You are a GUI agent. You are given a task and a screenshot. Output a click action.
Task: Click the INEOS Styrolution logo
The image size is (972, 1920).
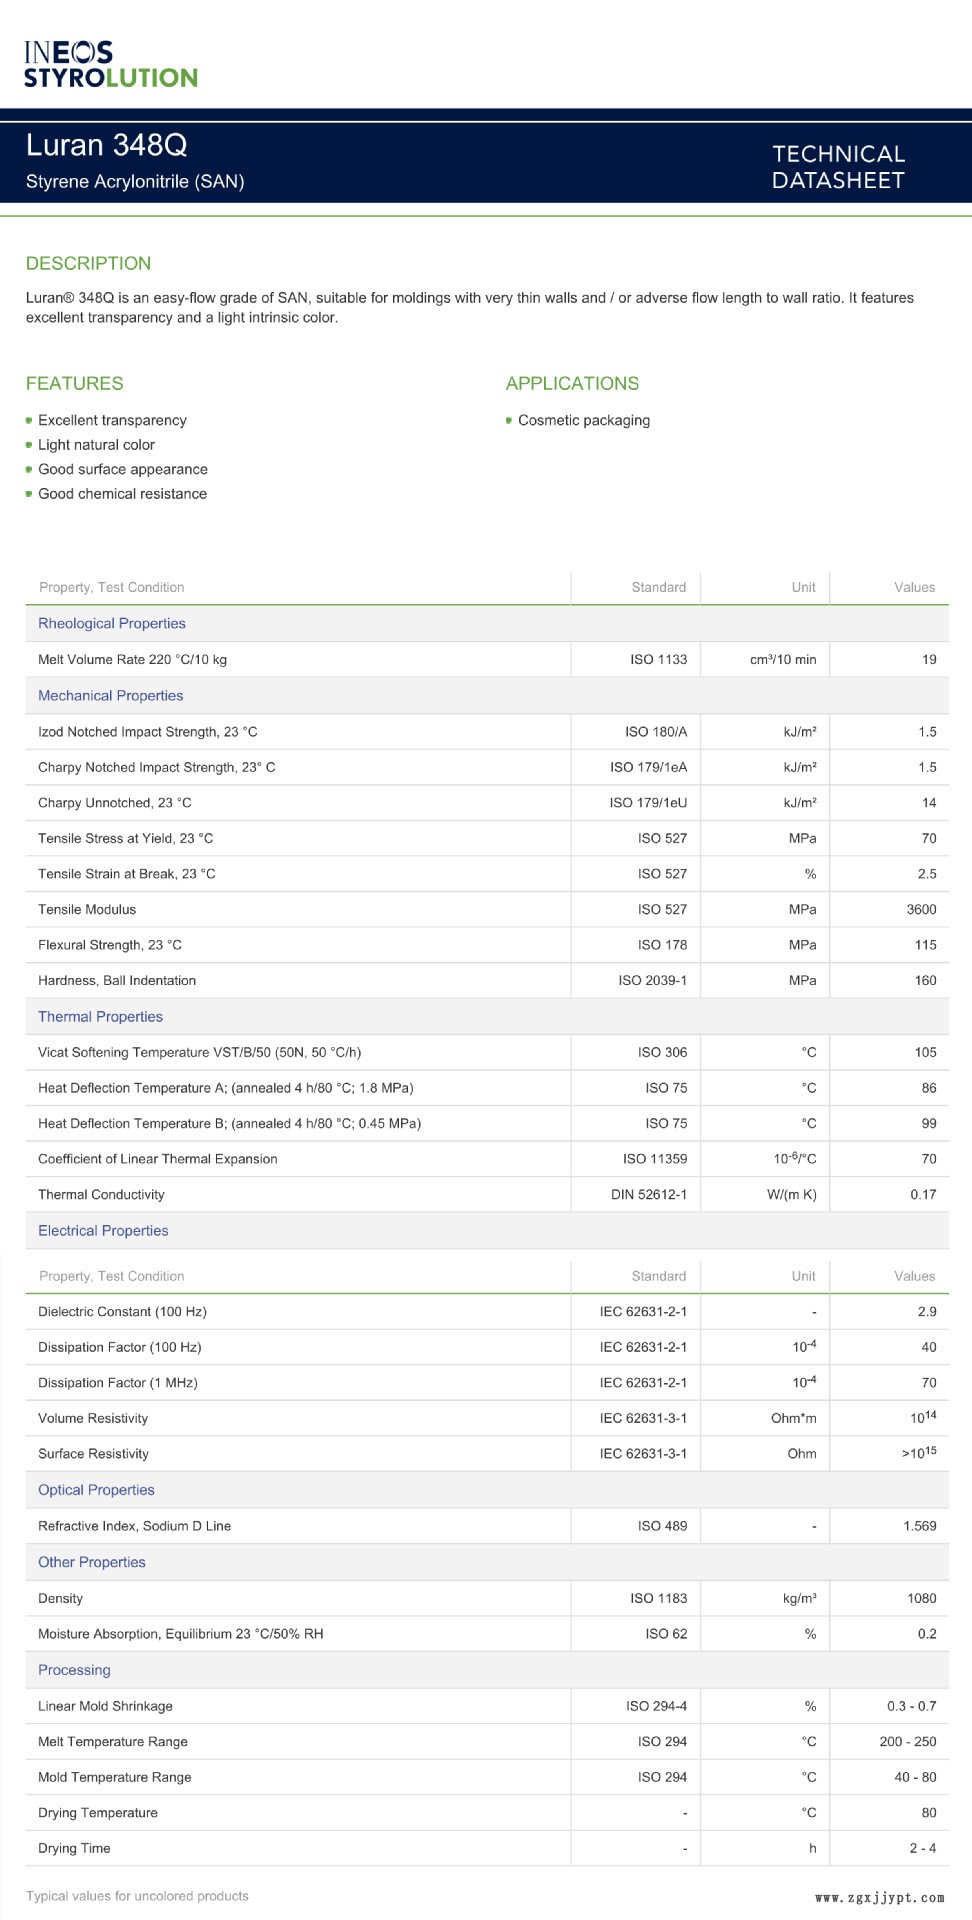[x=110, y=65]
